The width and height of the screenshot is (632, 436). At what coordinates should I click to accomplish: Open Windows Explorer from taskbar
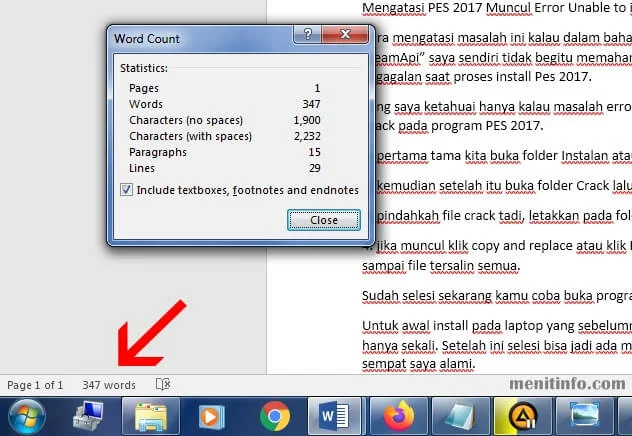(151, 417)
